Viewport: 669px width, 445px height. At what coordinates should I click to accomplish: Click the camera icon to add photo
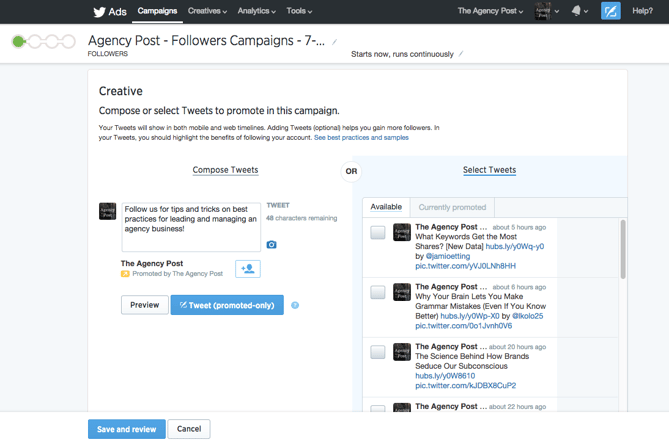271,244
